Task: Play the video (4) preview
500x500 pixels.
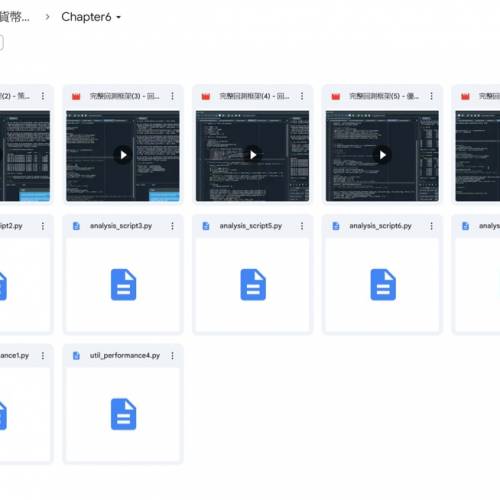Action: coord(252,156)
